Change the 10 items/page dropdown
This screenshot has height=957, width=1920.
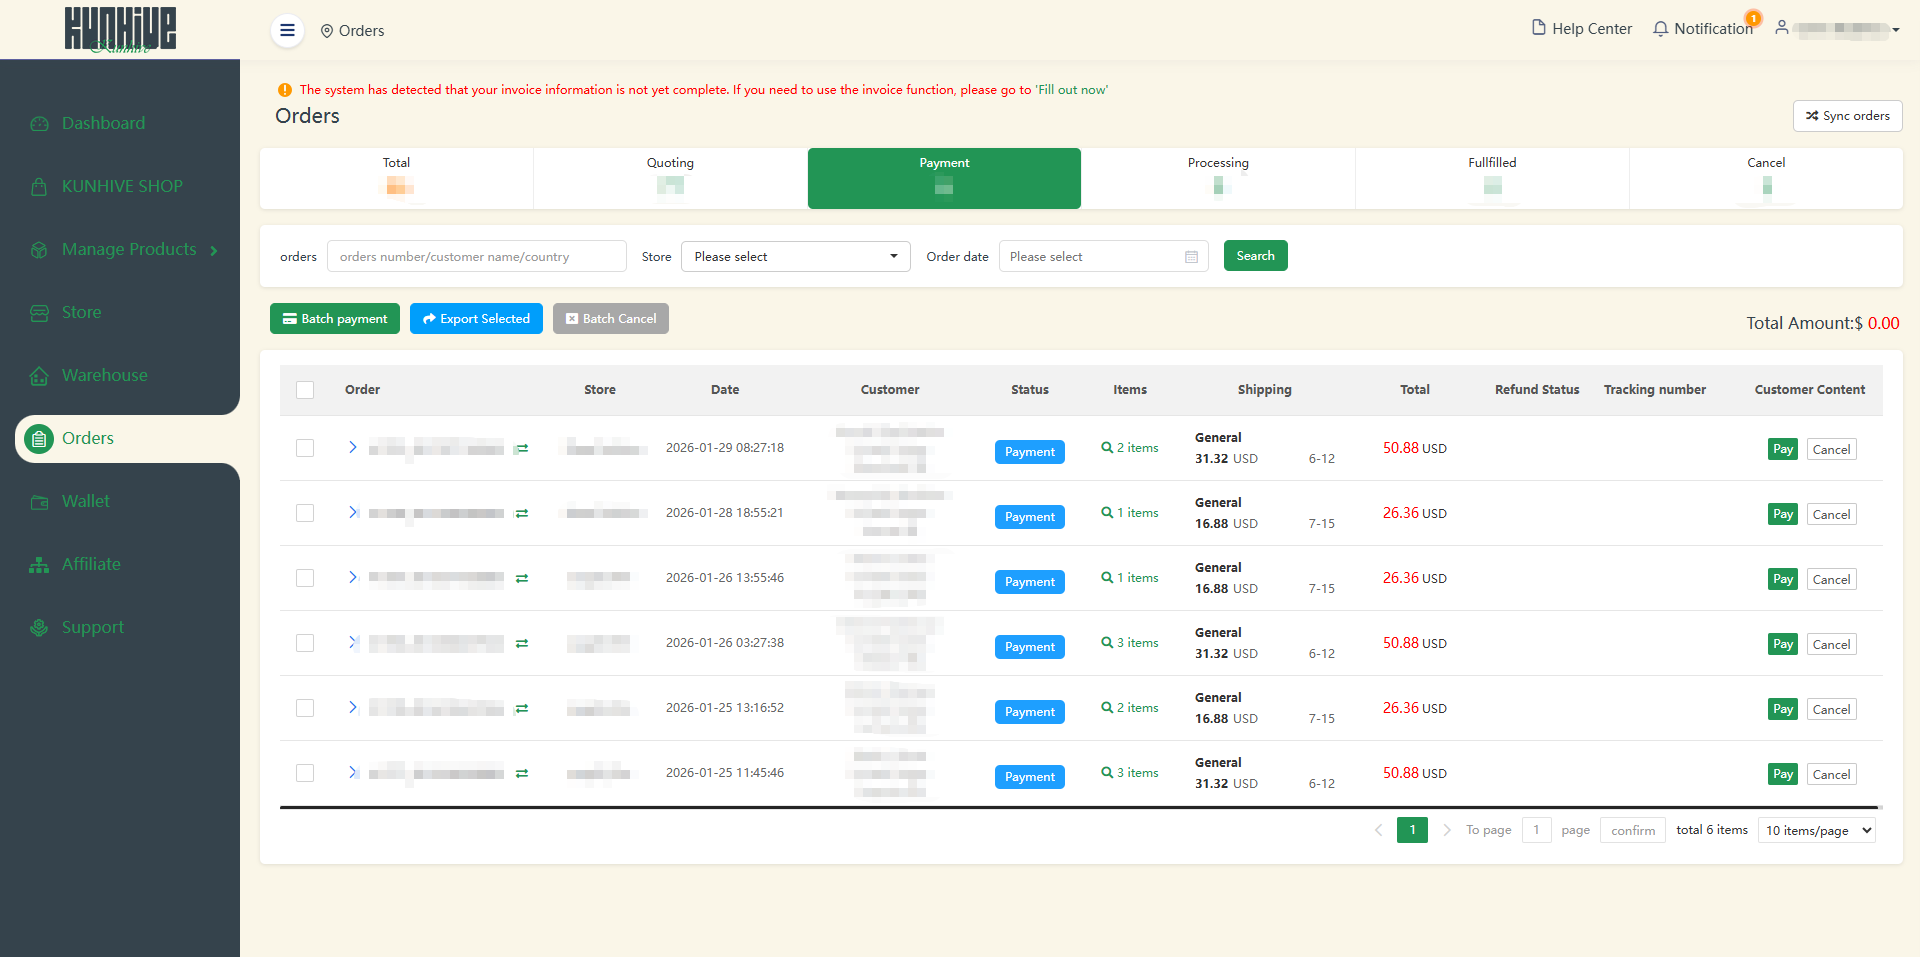click(x=1816, y=831)
